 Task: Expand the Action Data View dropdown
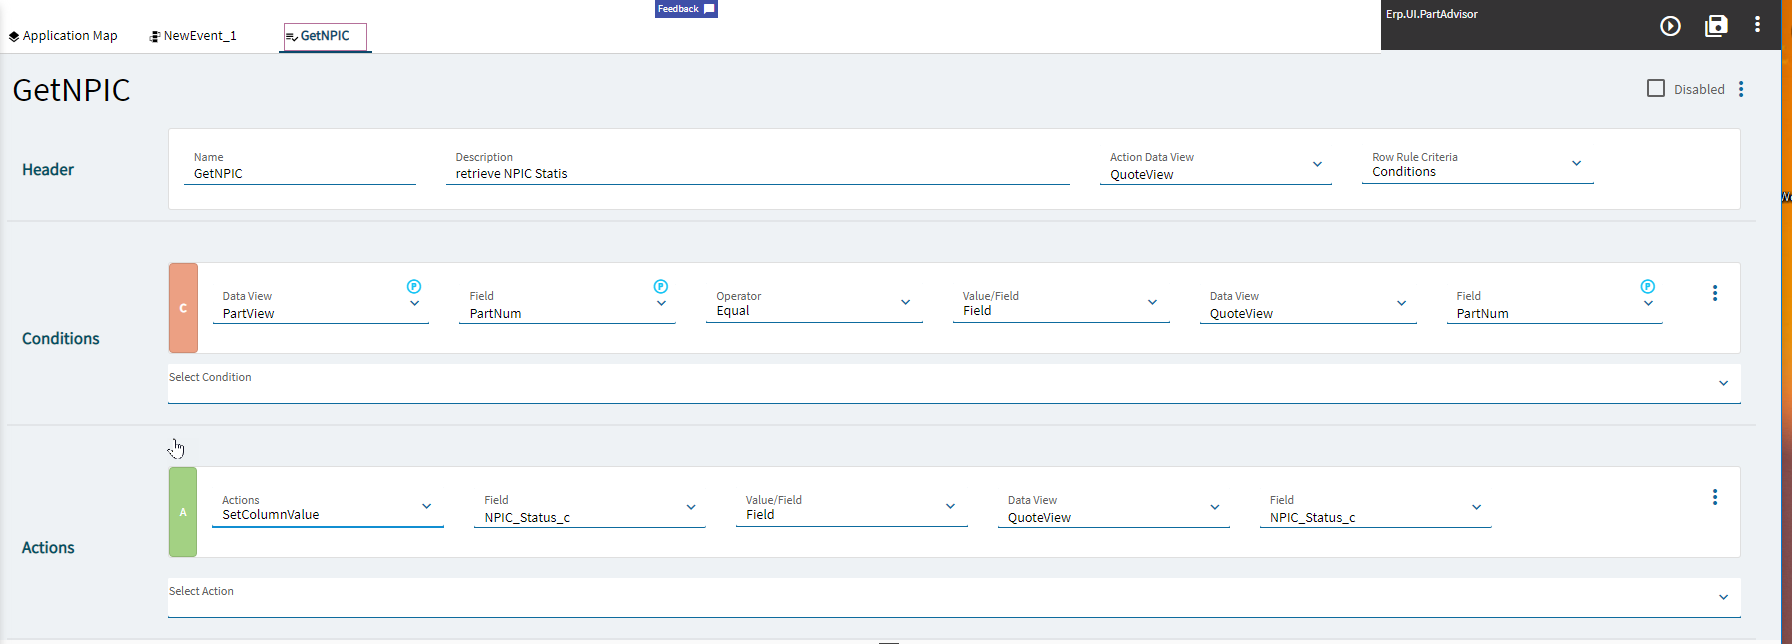tap(1317, 165)
